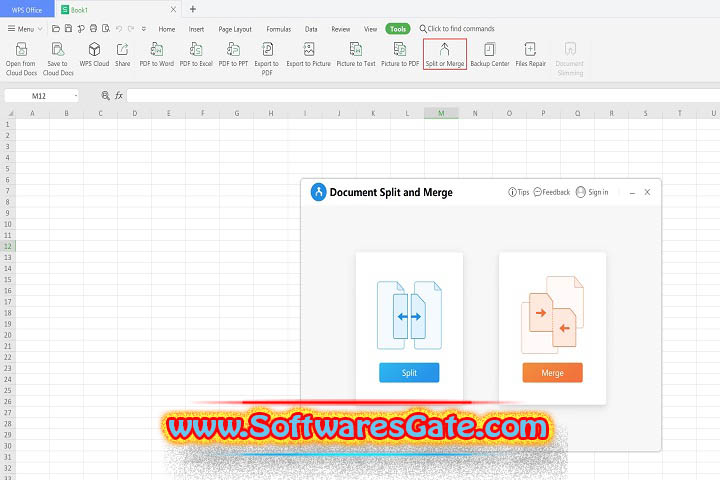
Task: Select column D header
Action: click(x=135, y=113)
